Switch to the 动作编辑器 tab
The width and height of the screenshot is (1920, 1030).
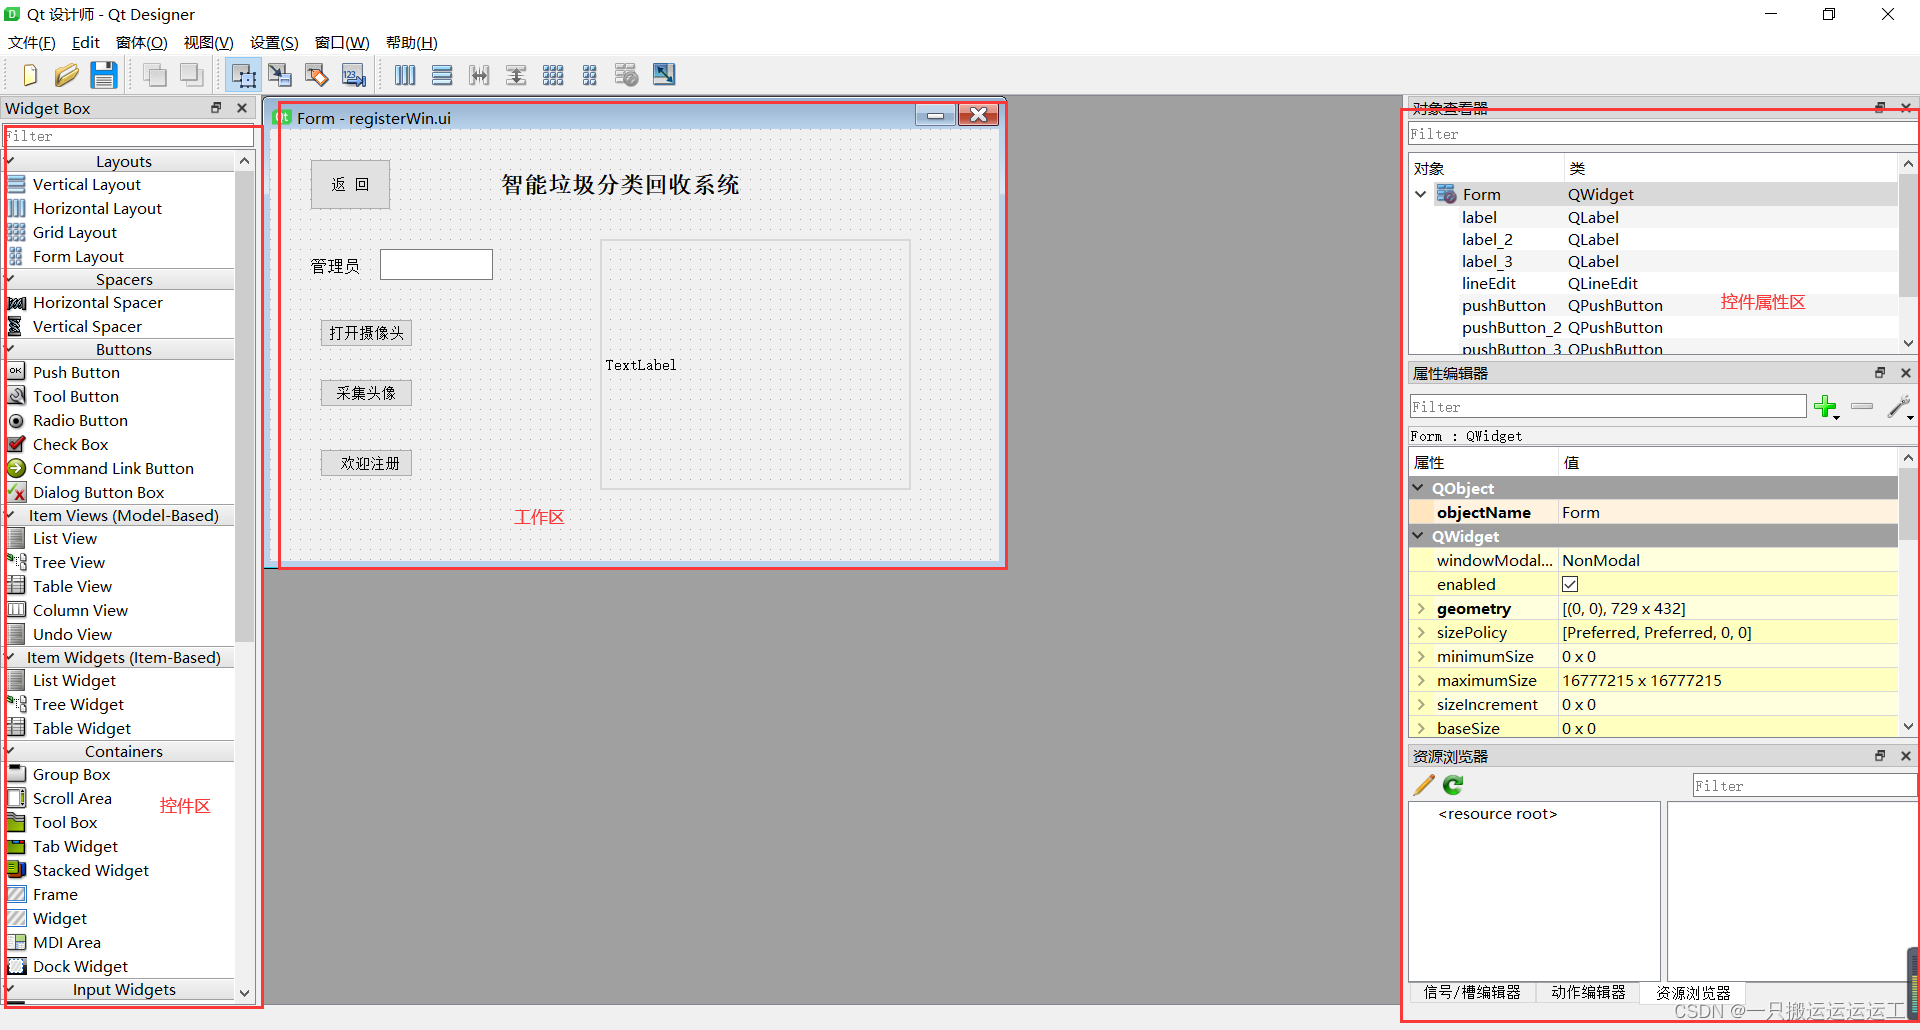[x=1588, y=992]
